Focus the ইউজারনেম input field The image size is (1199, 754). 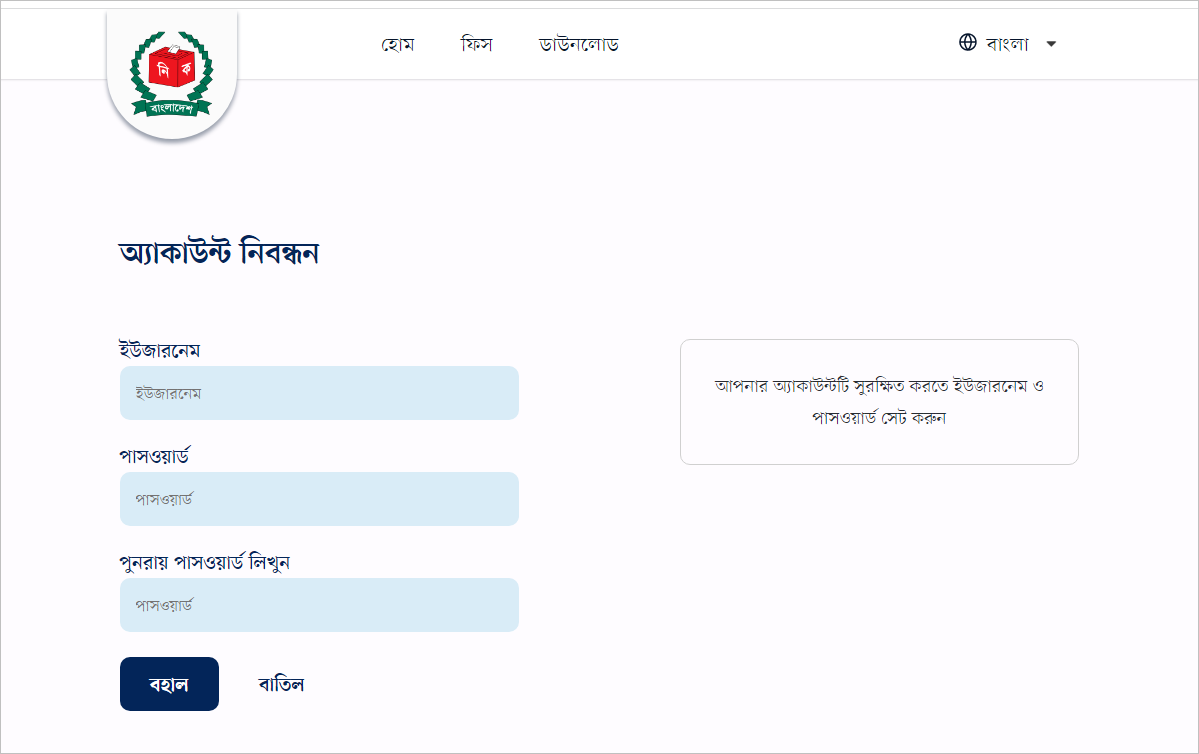pyautogui.click(x=320, y=393)
